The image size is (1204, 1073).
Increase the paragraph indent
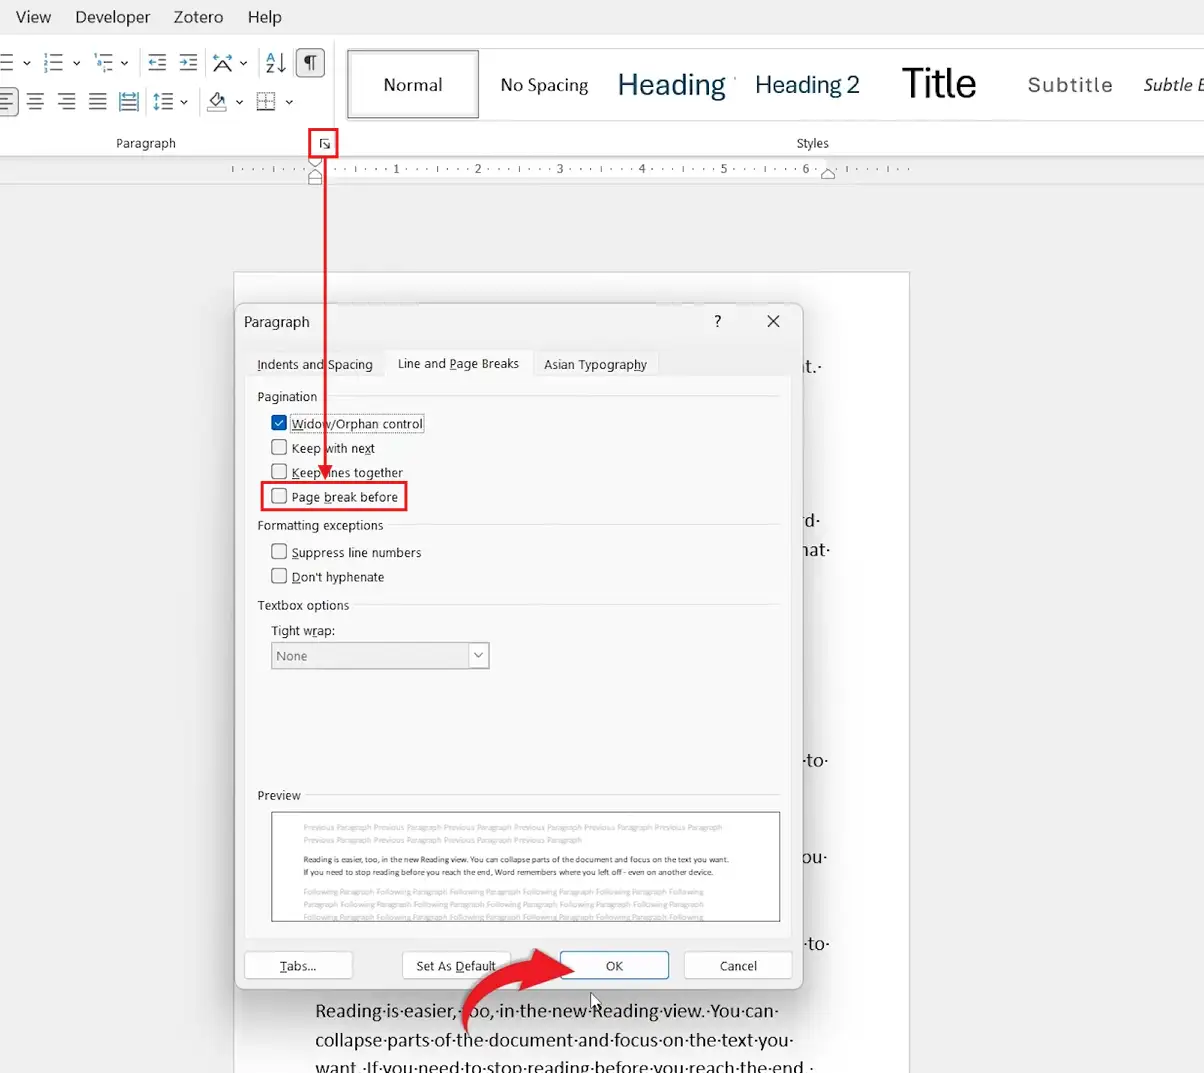click(x=188, y=63)
